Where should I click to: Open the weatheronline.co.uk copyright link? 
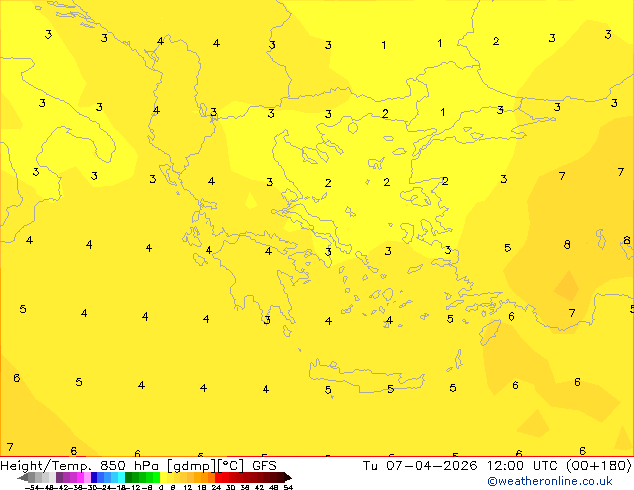[550, 481]
